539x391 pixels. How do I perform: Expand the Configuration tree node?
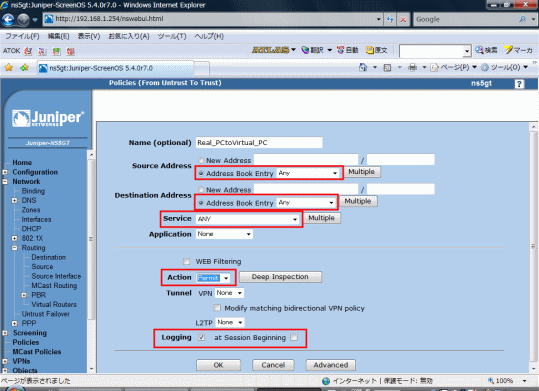[x=5, y=172]
